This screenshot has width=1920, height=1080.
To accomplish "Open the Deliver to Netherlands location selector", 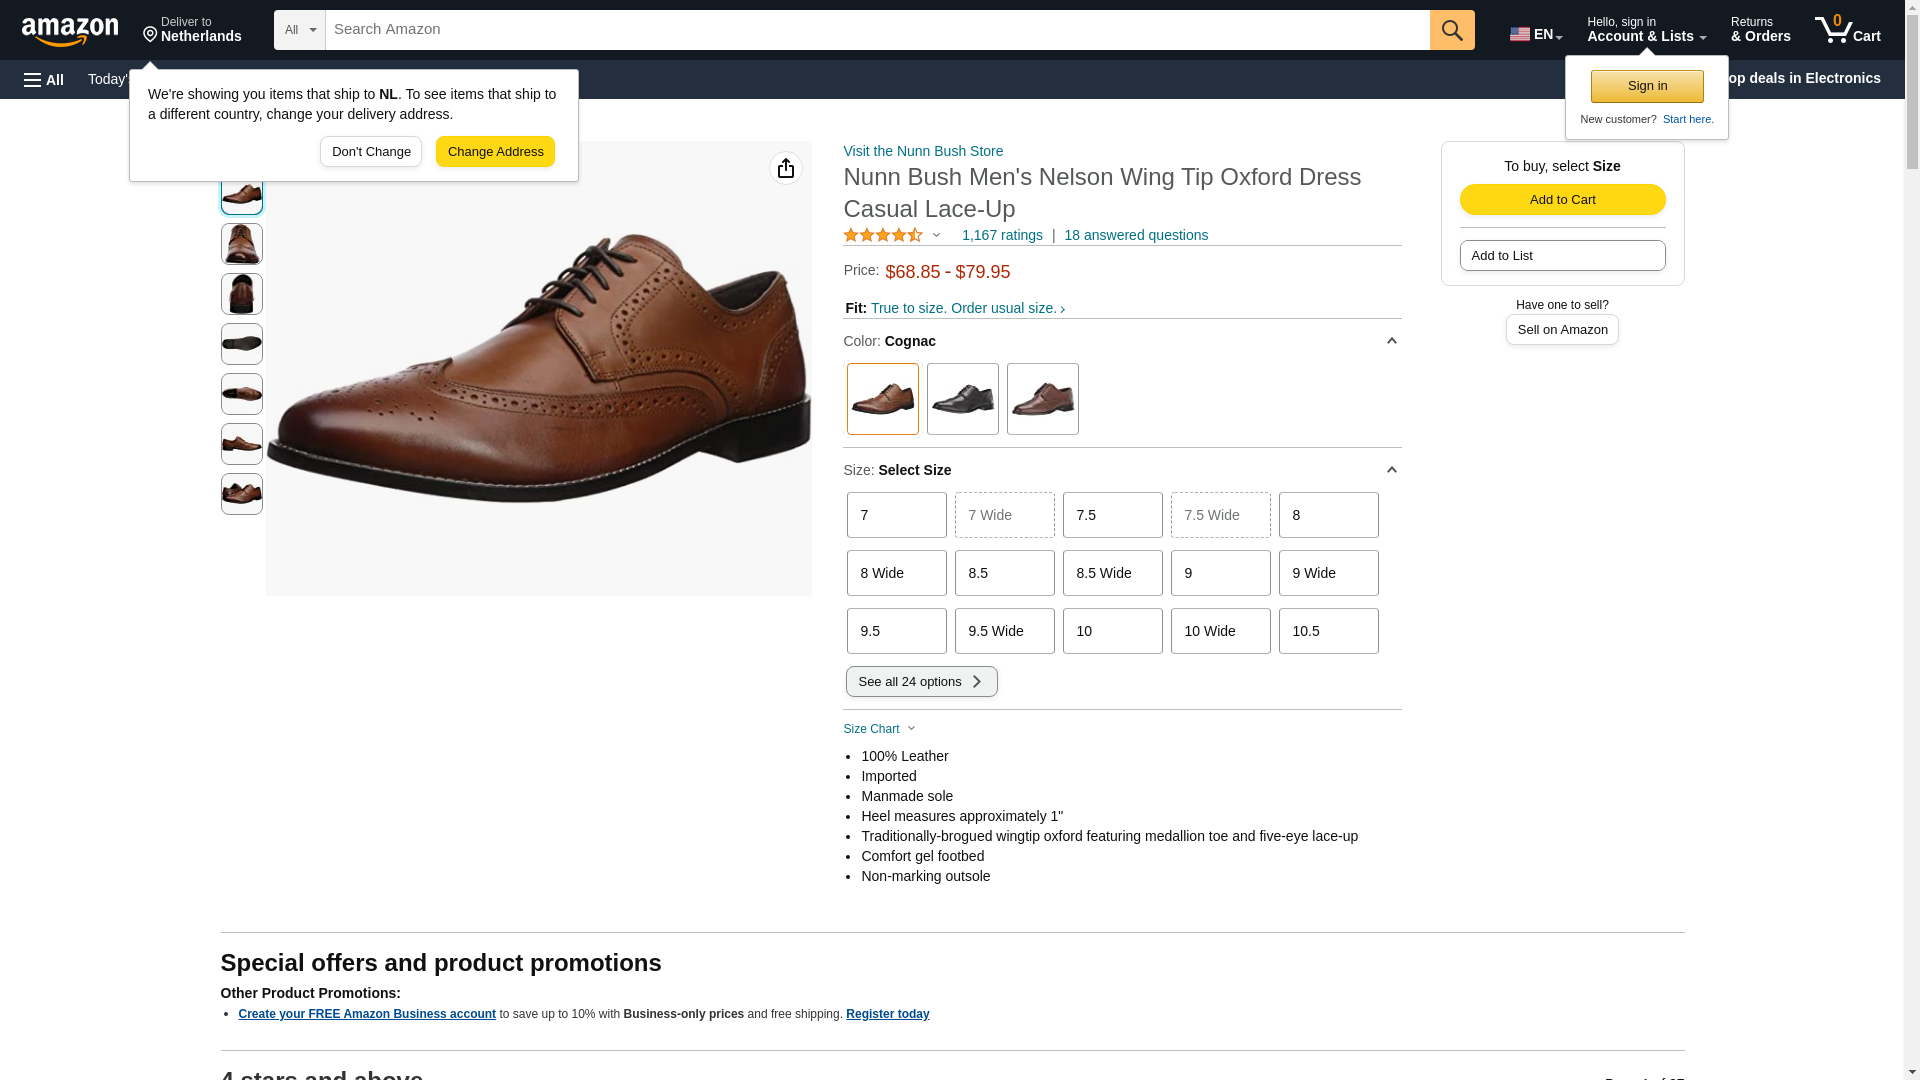I will tap(192, 30).
